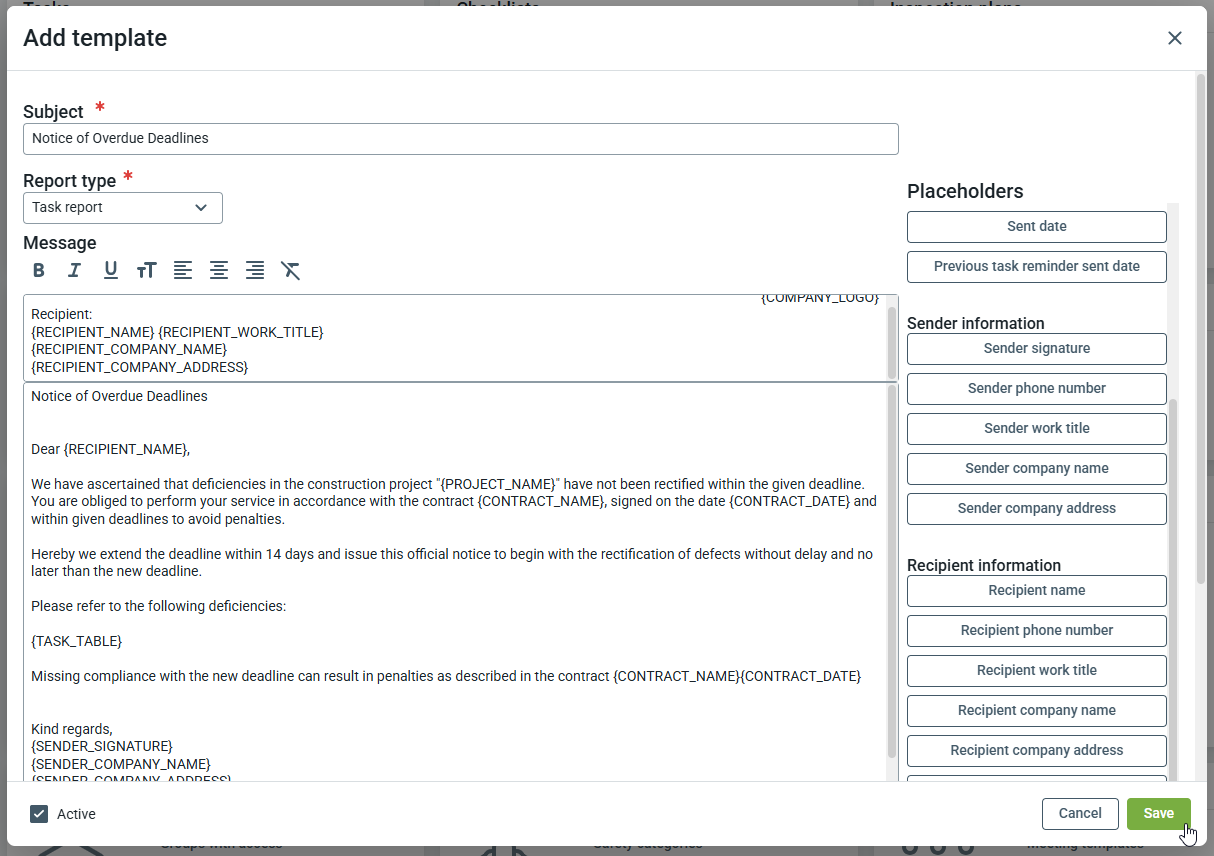Image resolution: width=1214 pixels, height=856 pixels.
Task: Cancel adding the template
Action: point(1079,813)
